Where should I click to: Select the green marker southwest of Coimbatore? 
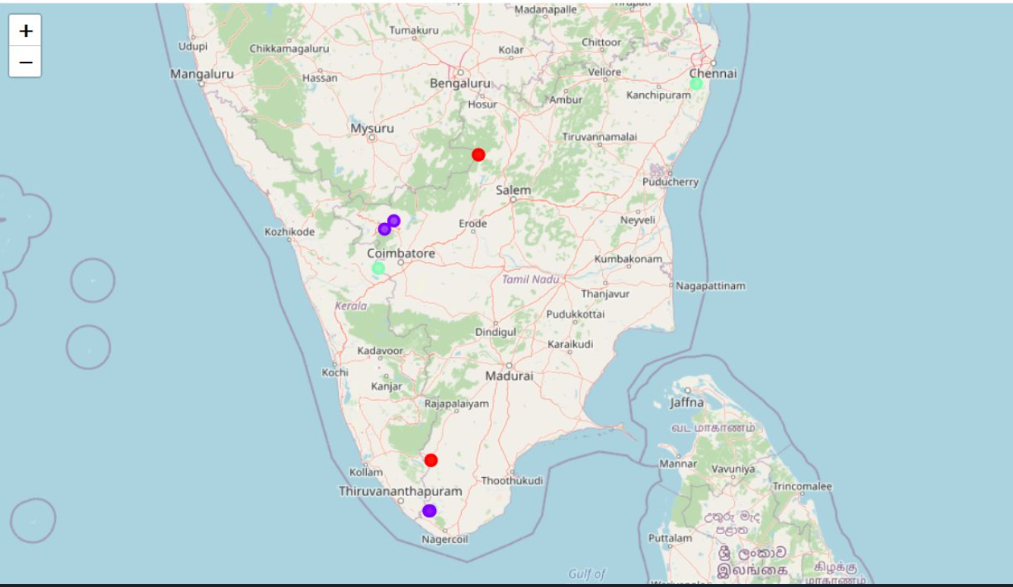pos(378,269)
